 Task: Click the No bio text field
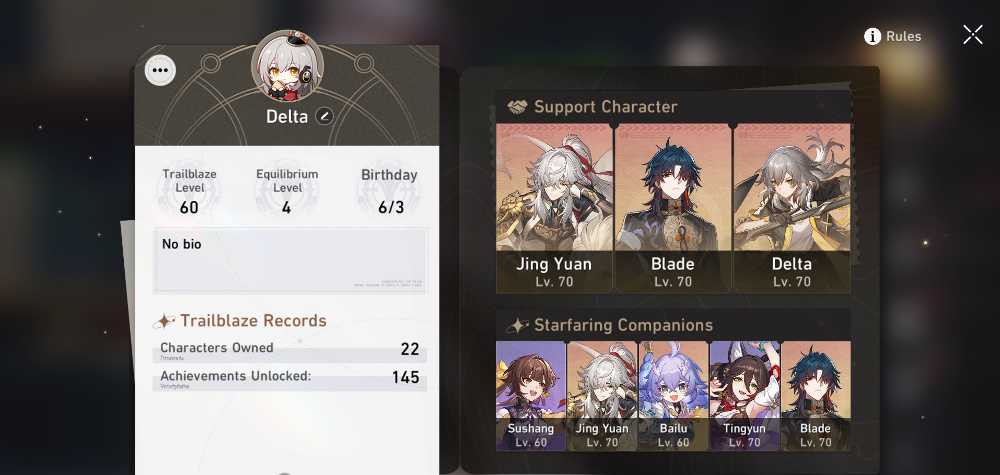point(290,260)
